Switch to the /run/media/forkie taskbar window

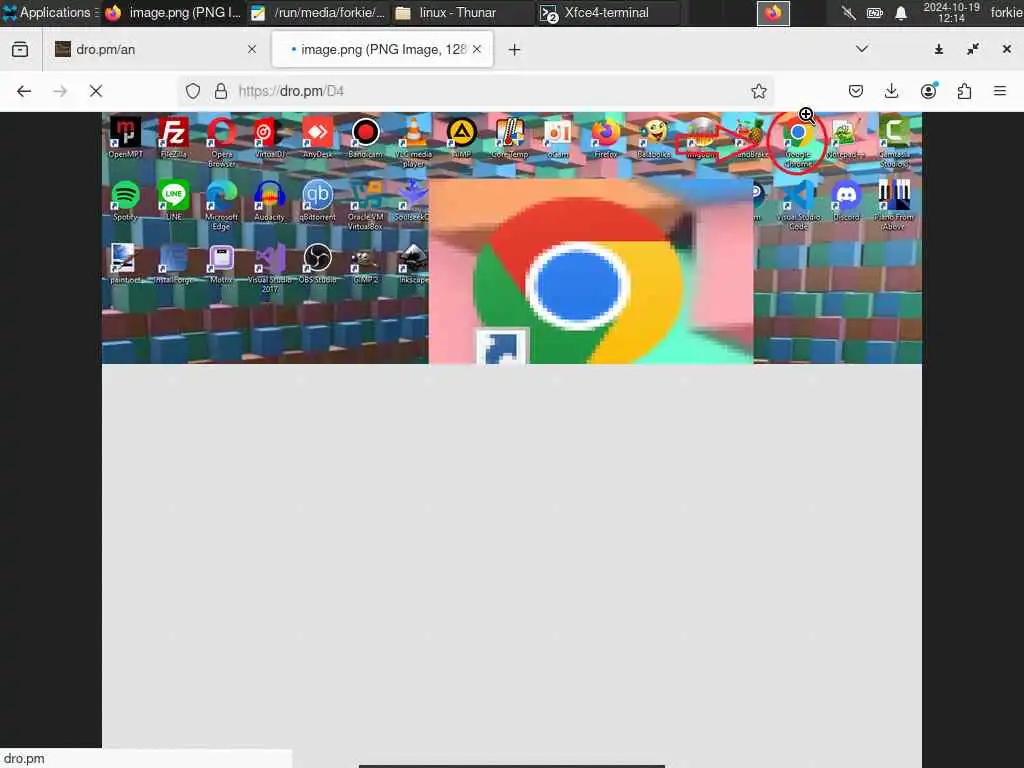click(319, 12)
